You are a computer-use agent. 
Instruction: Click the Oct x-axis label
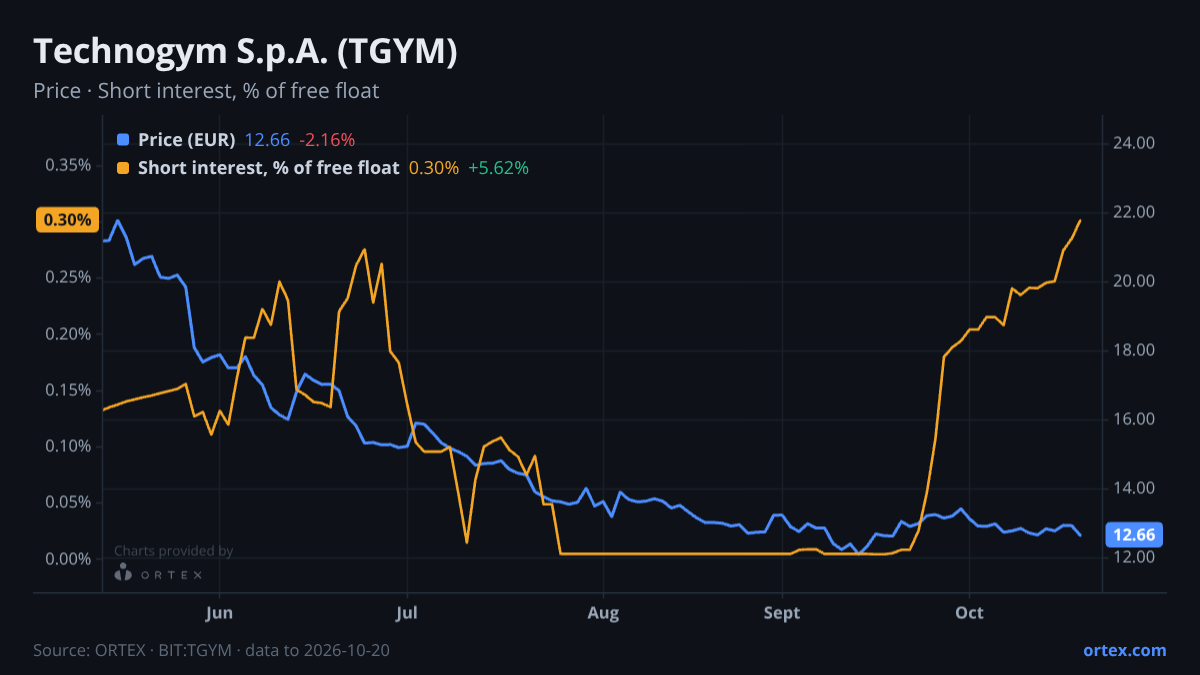[969, 612]
